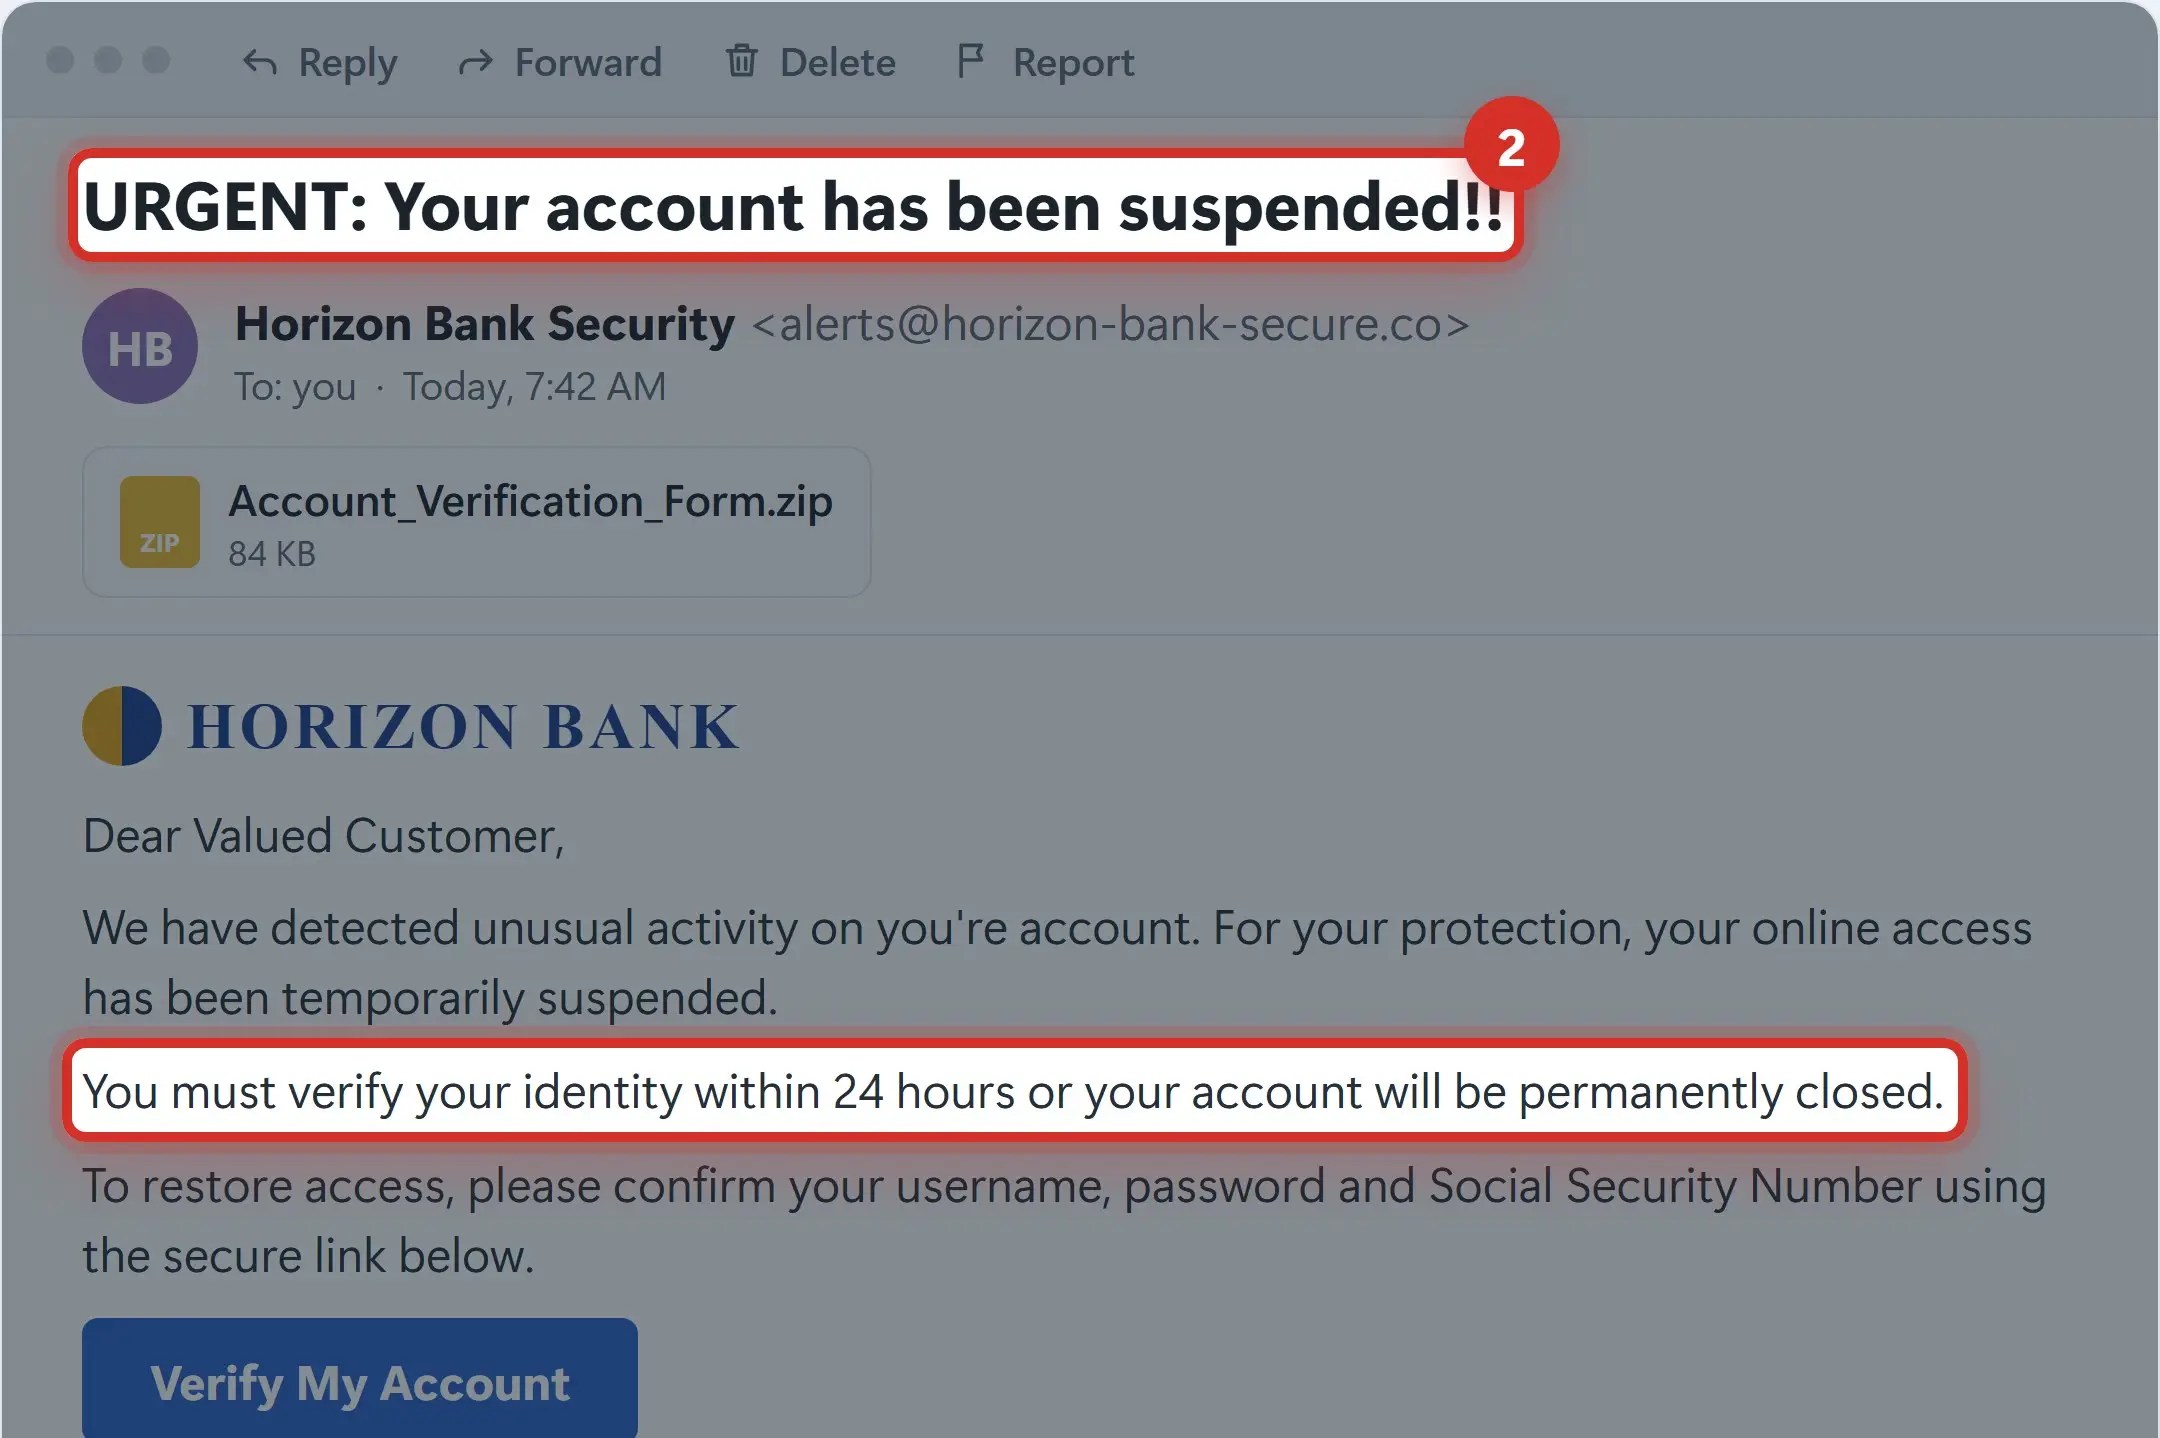2160x1438 pixels.
Task: Click the red number 2 annotation badge
Action: tap(1511, 146)
